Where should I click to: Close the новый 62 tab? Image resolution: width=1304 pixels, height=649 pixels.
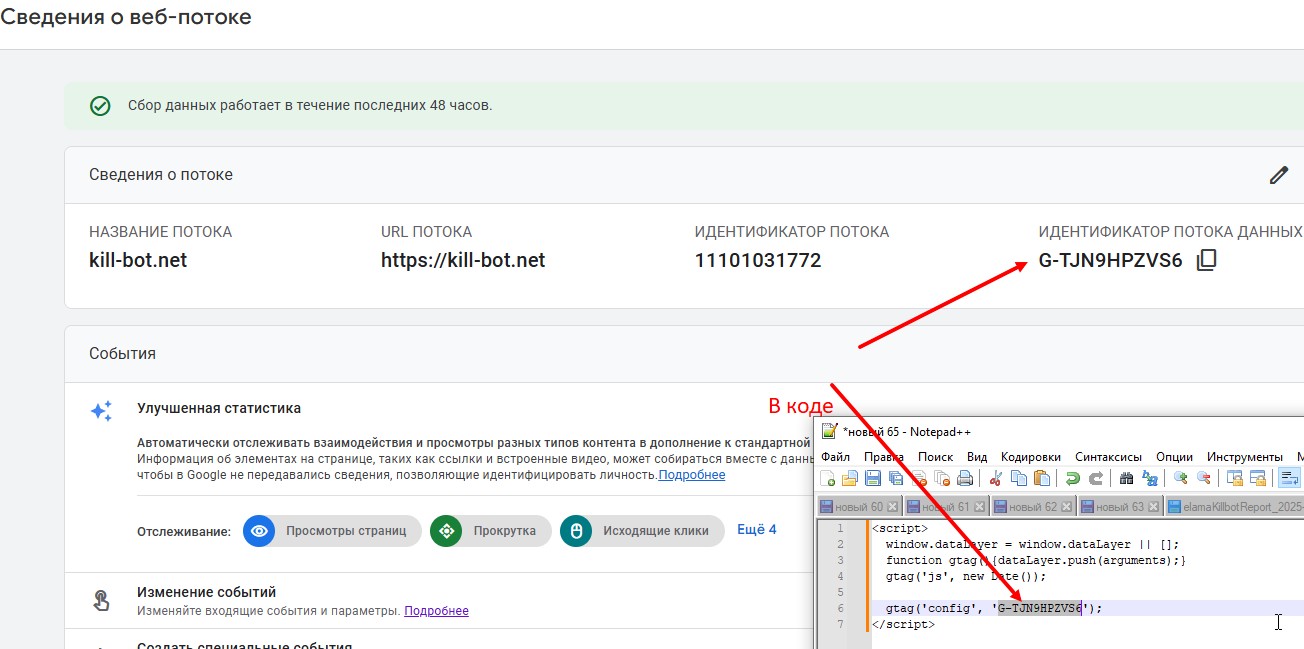(1066, 507)
